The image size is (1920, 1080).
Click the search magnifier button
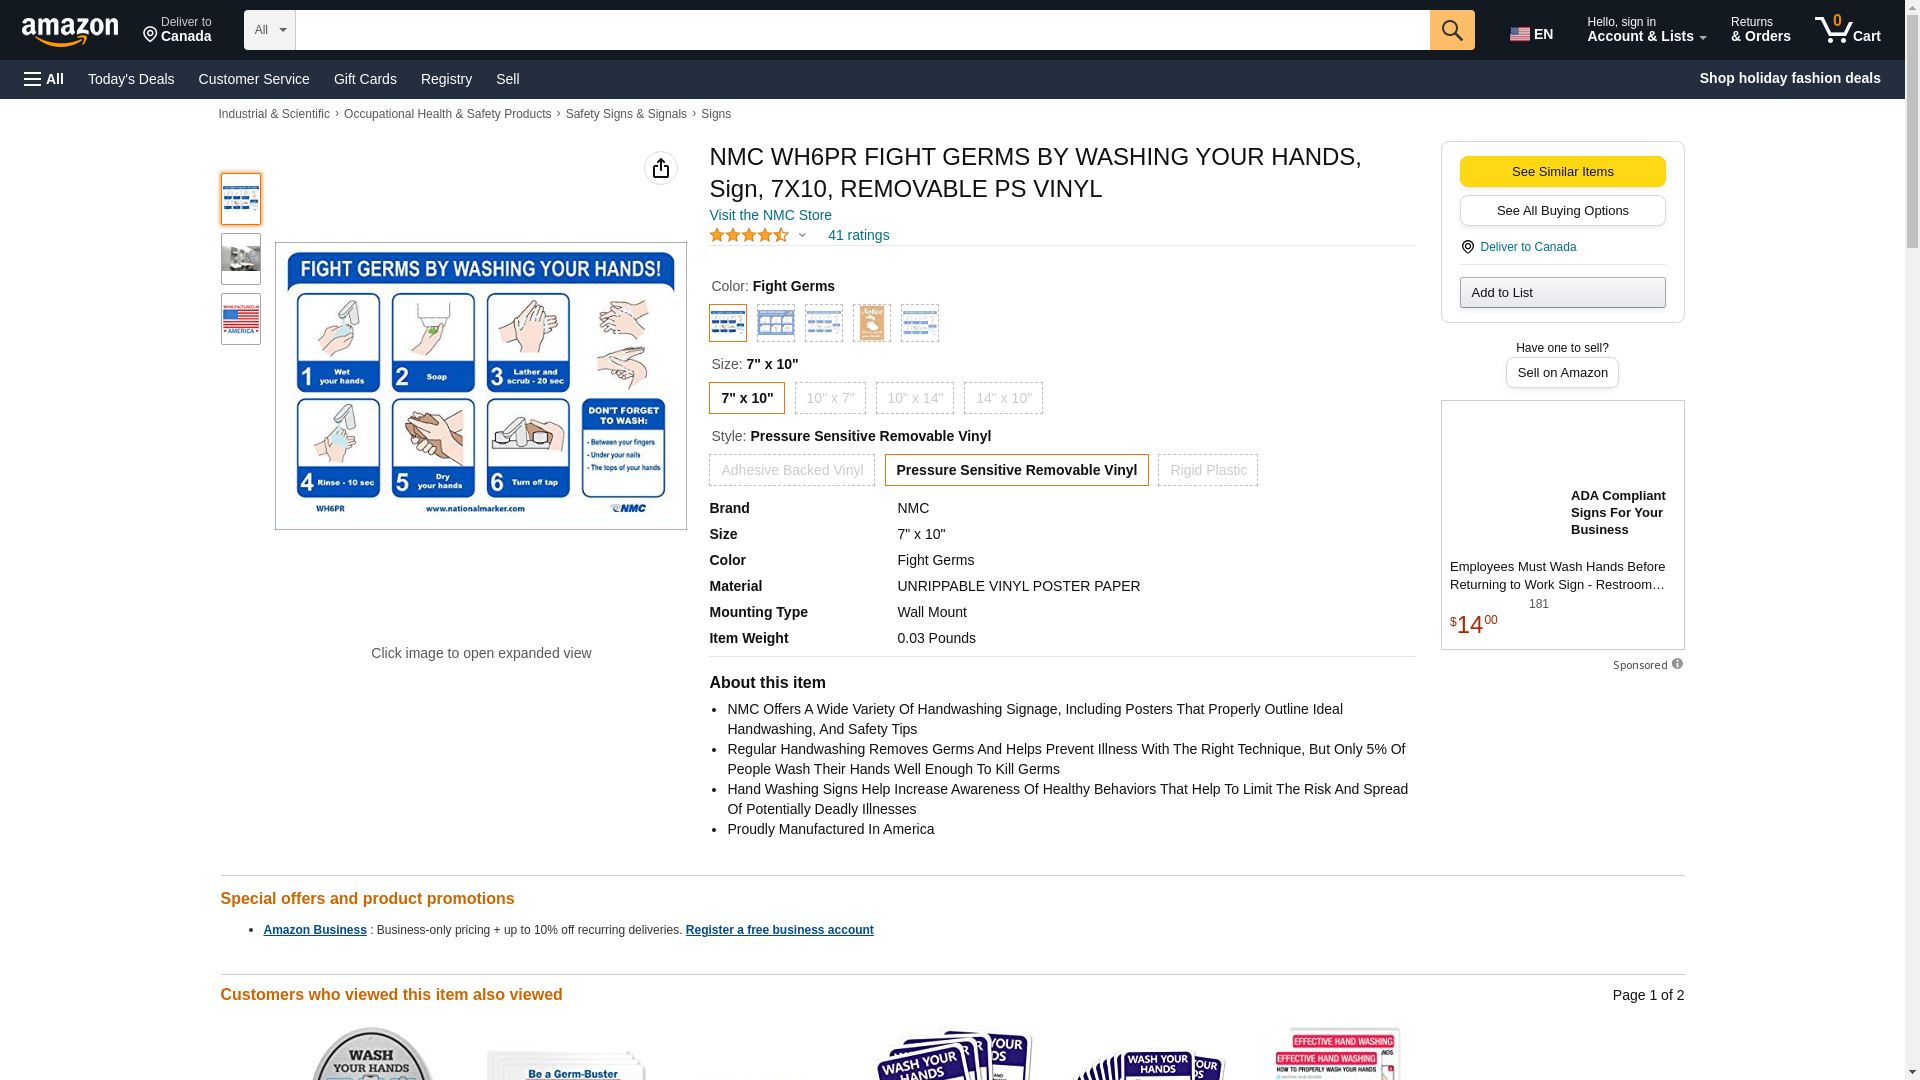tap(1451, 30)
